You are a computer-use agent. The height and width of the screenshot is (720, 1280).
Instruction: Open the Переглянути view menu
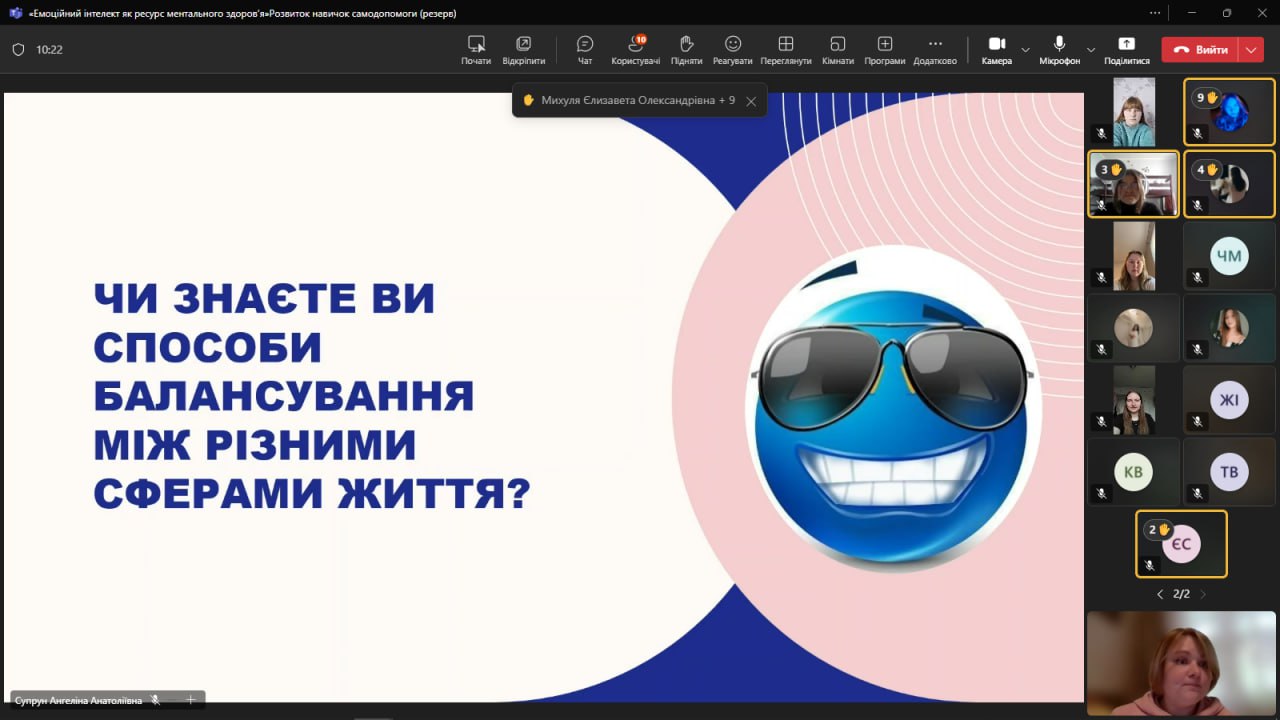click(x=785, y=50)
